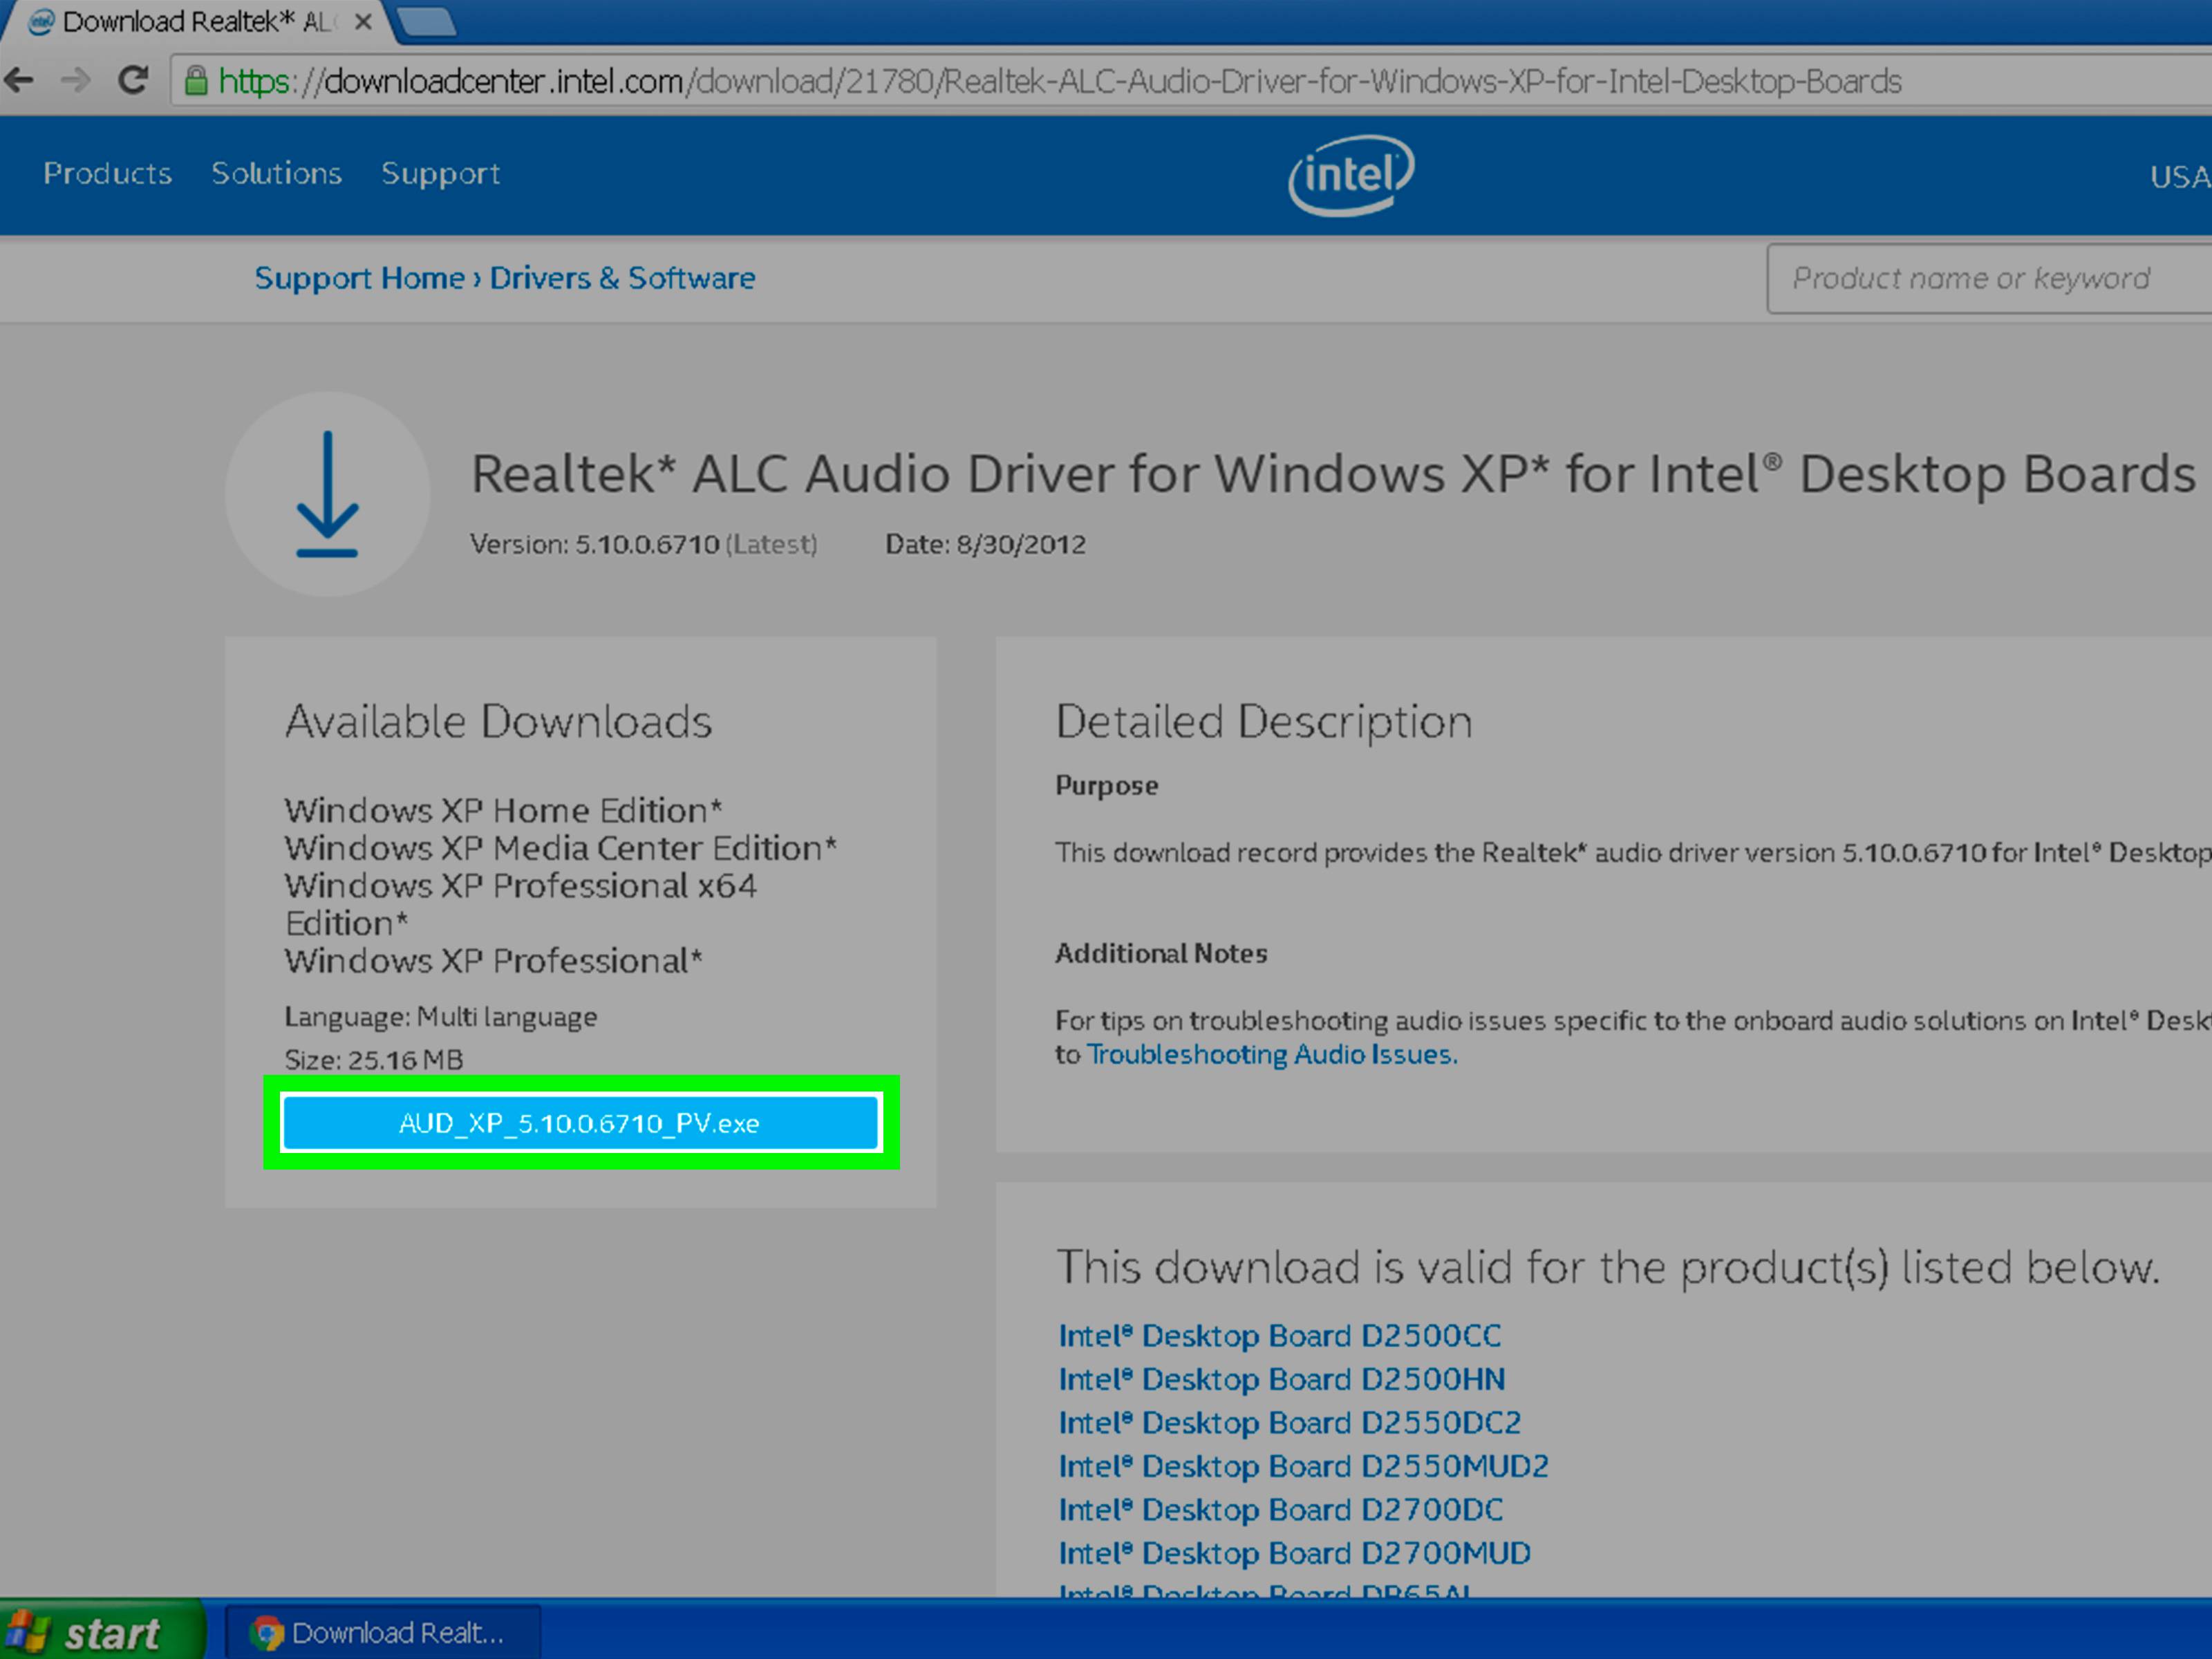Open Intel Desktop Board D2700DC link

pyautogui.click(x=1280, y=1510)
